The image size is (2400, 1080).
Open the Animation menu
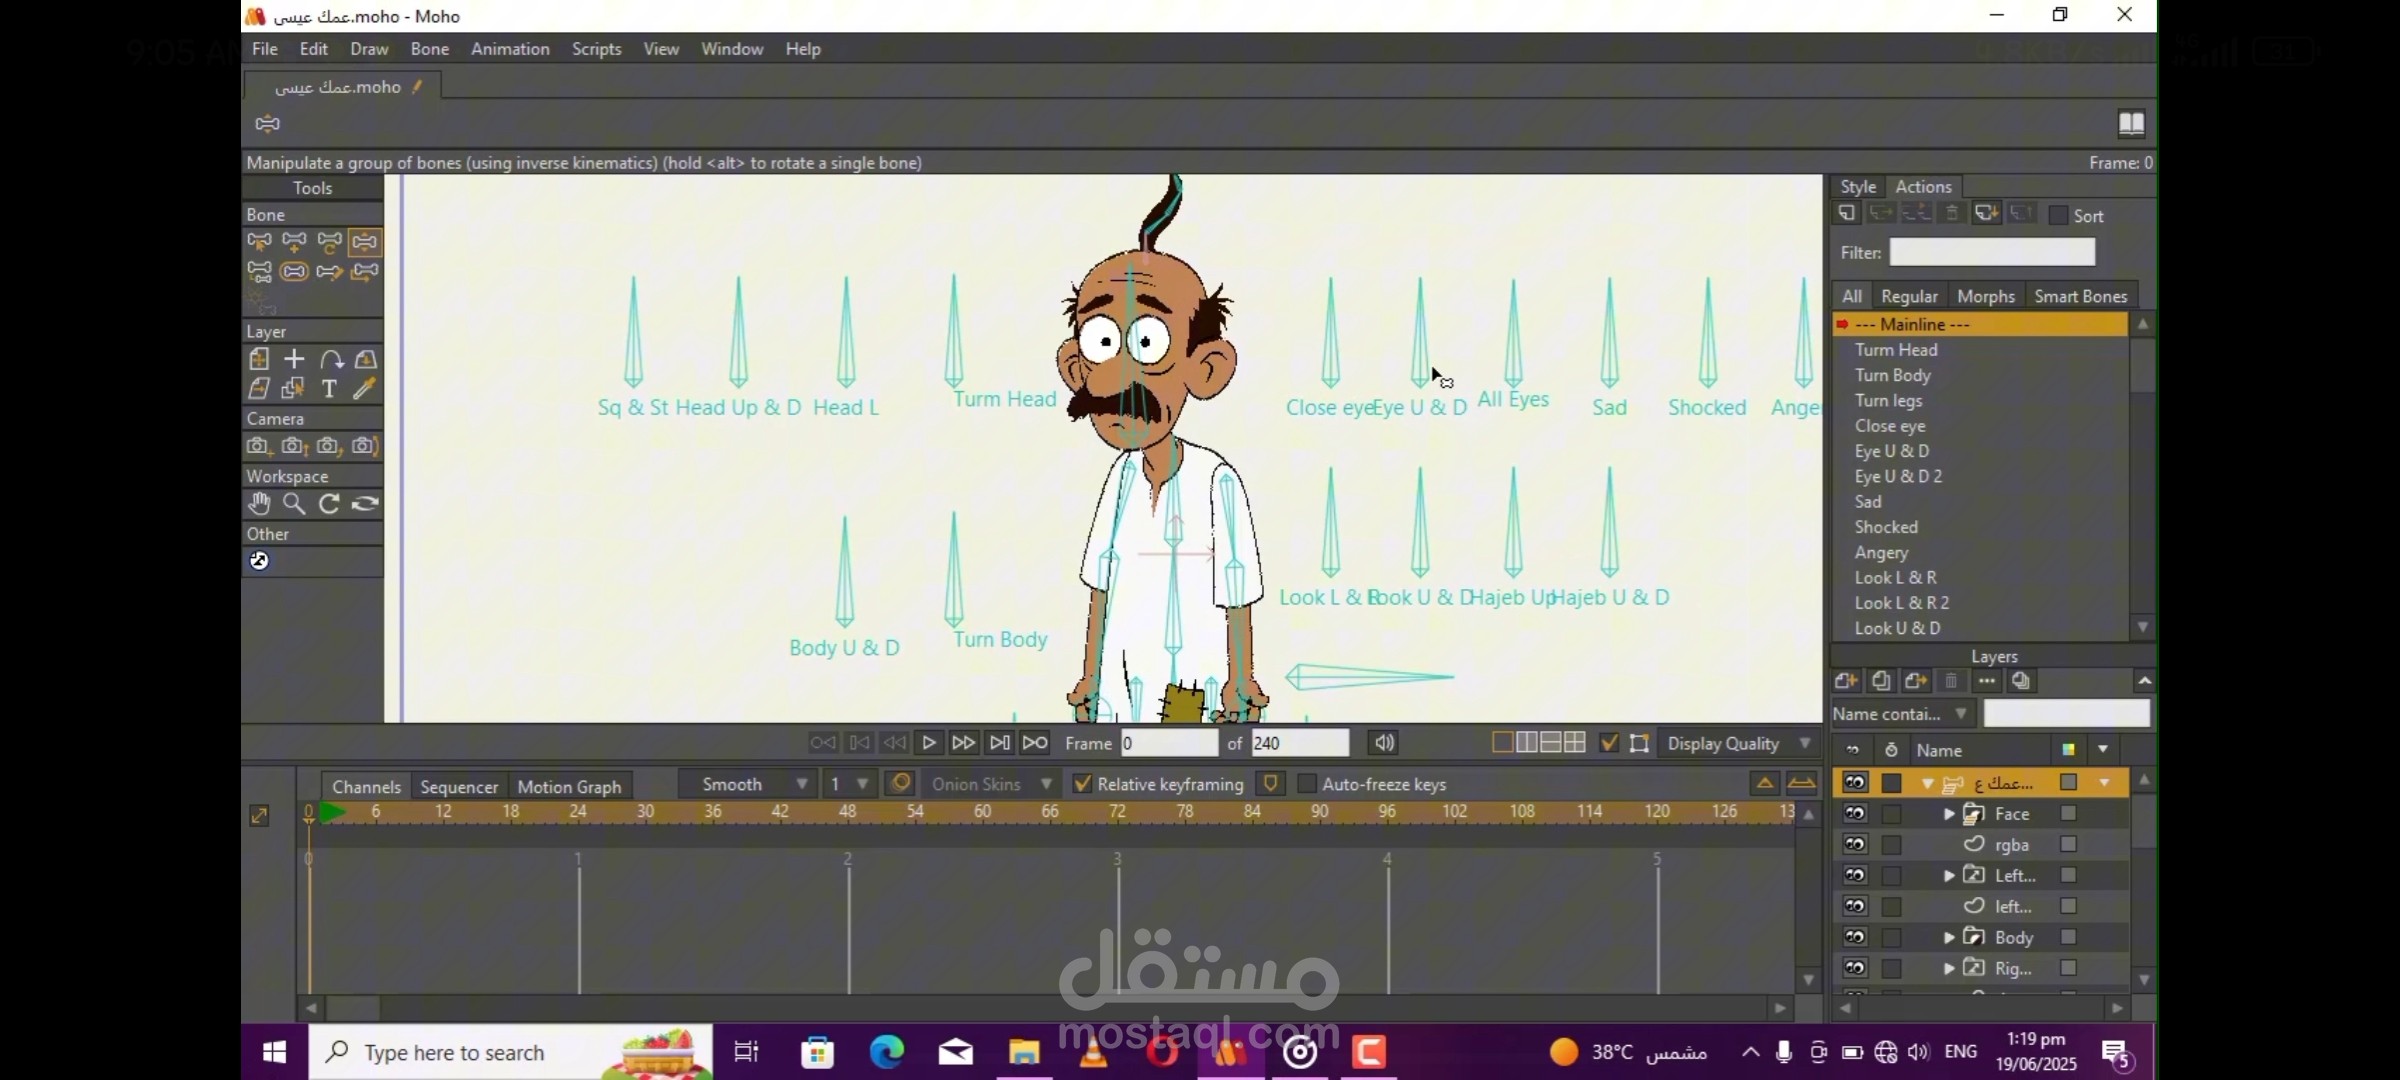[510, 48]
